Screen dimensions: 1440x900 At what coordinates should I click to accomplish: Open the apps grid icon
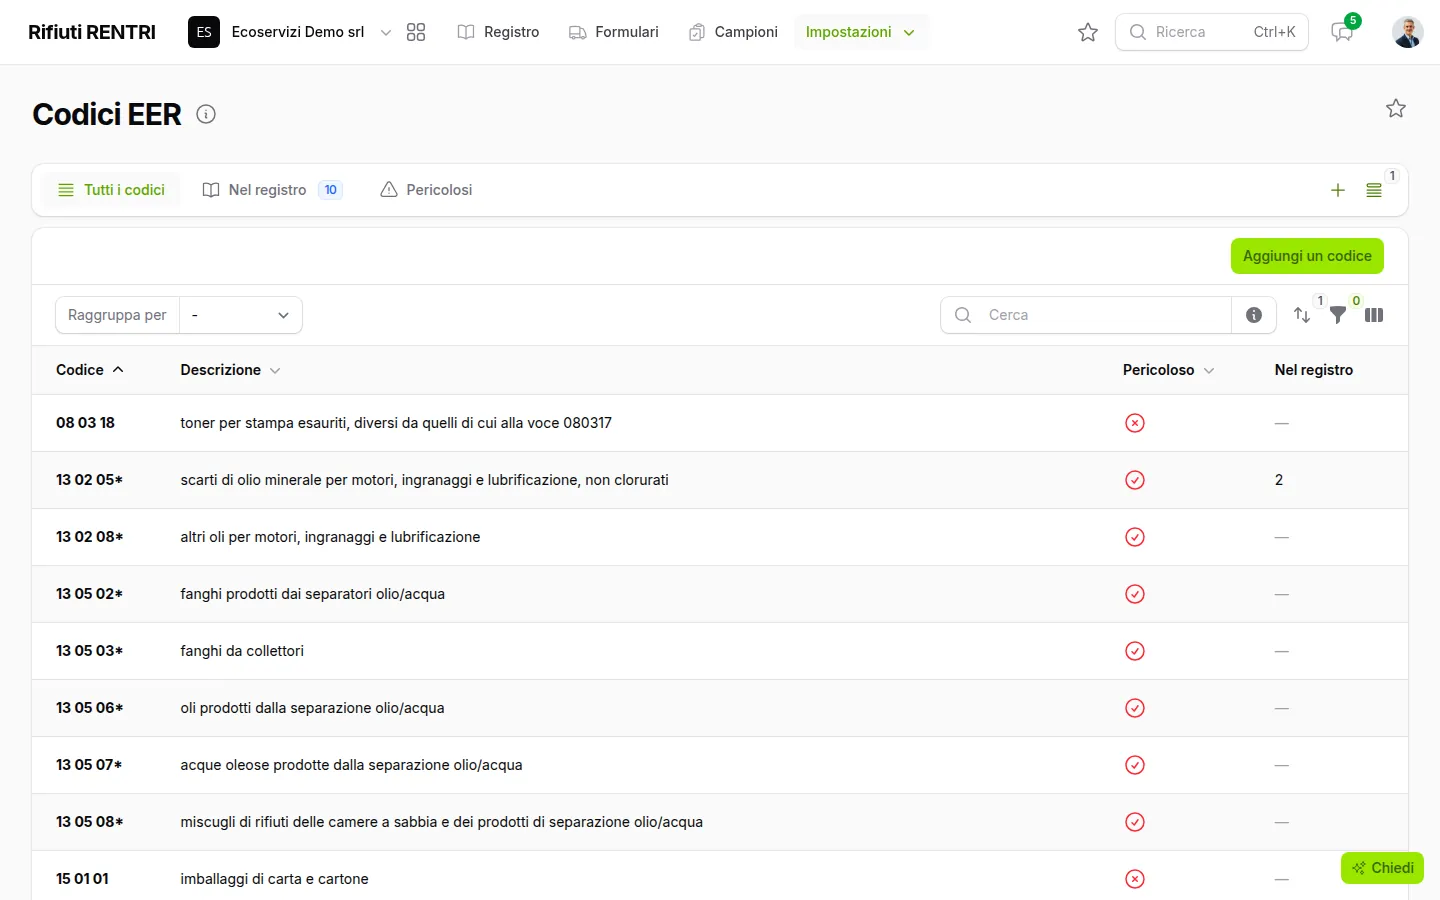[416, 32]
